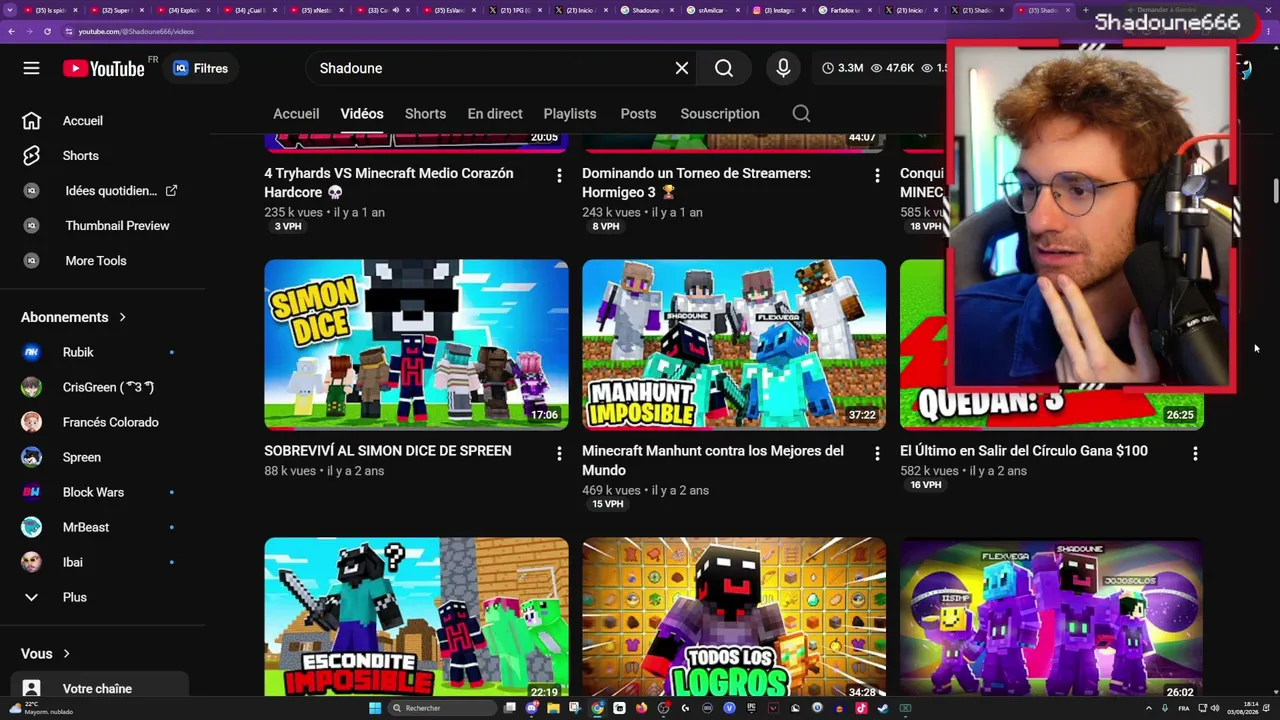Switch to the channel Shorts tab
The image size is (1280, 720).
tap(425, 114)
